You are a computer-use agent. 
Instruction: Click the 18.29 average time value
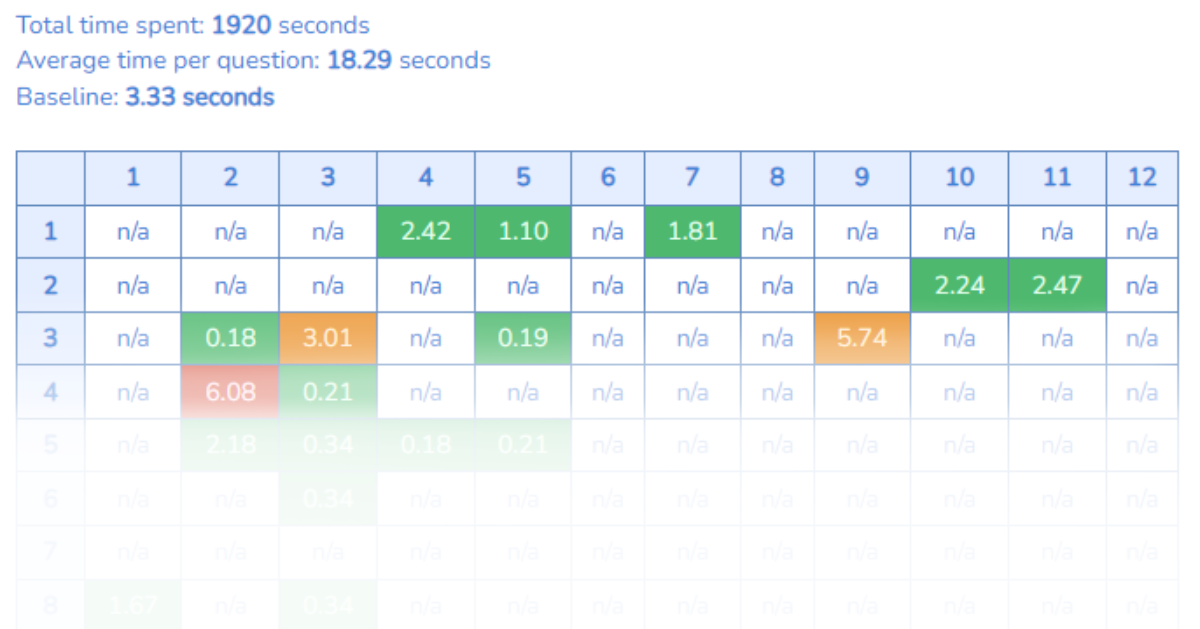[x=360, y=61]
